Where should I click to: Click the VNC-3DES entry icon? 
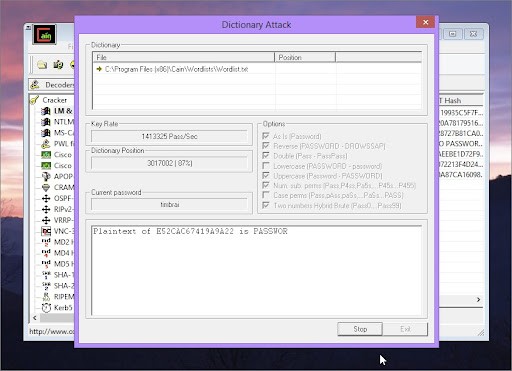[x=46, y=231]
